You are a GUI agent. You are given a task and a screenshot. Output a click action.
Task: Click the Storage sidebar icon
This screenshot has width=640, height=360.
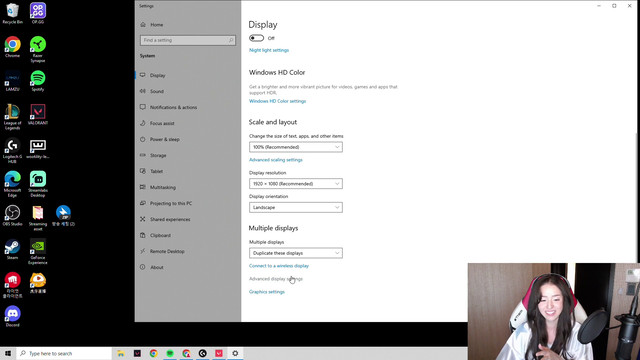pyautogui.click(x=143, y=155)
